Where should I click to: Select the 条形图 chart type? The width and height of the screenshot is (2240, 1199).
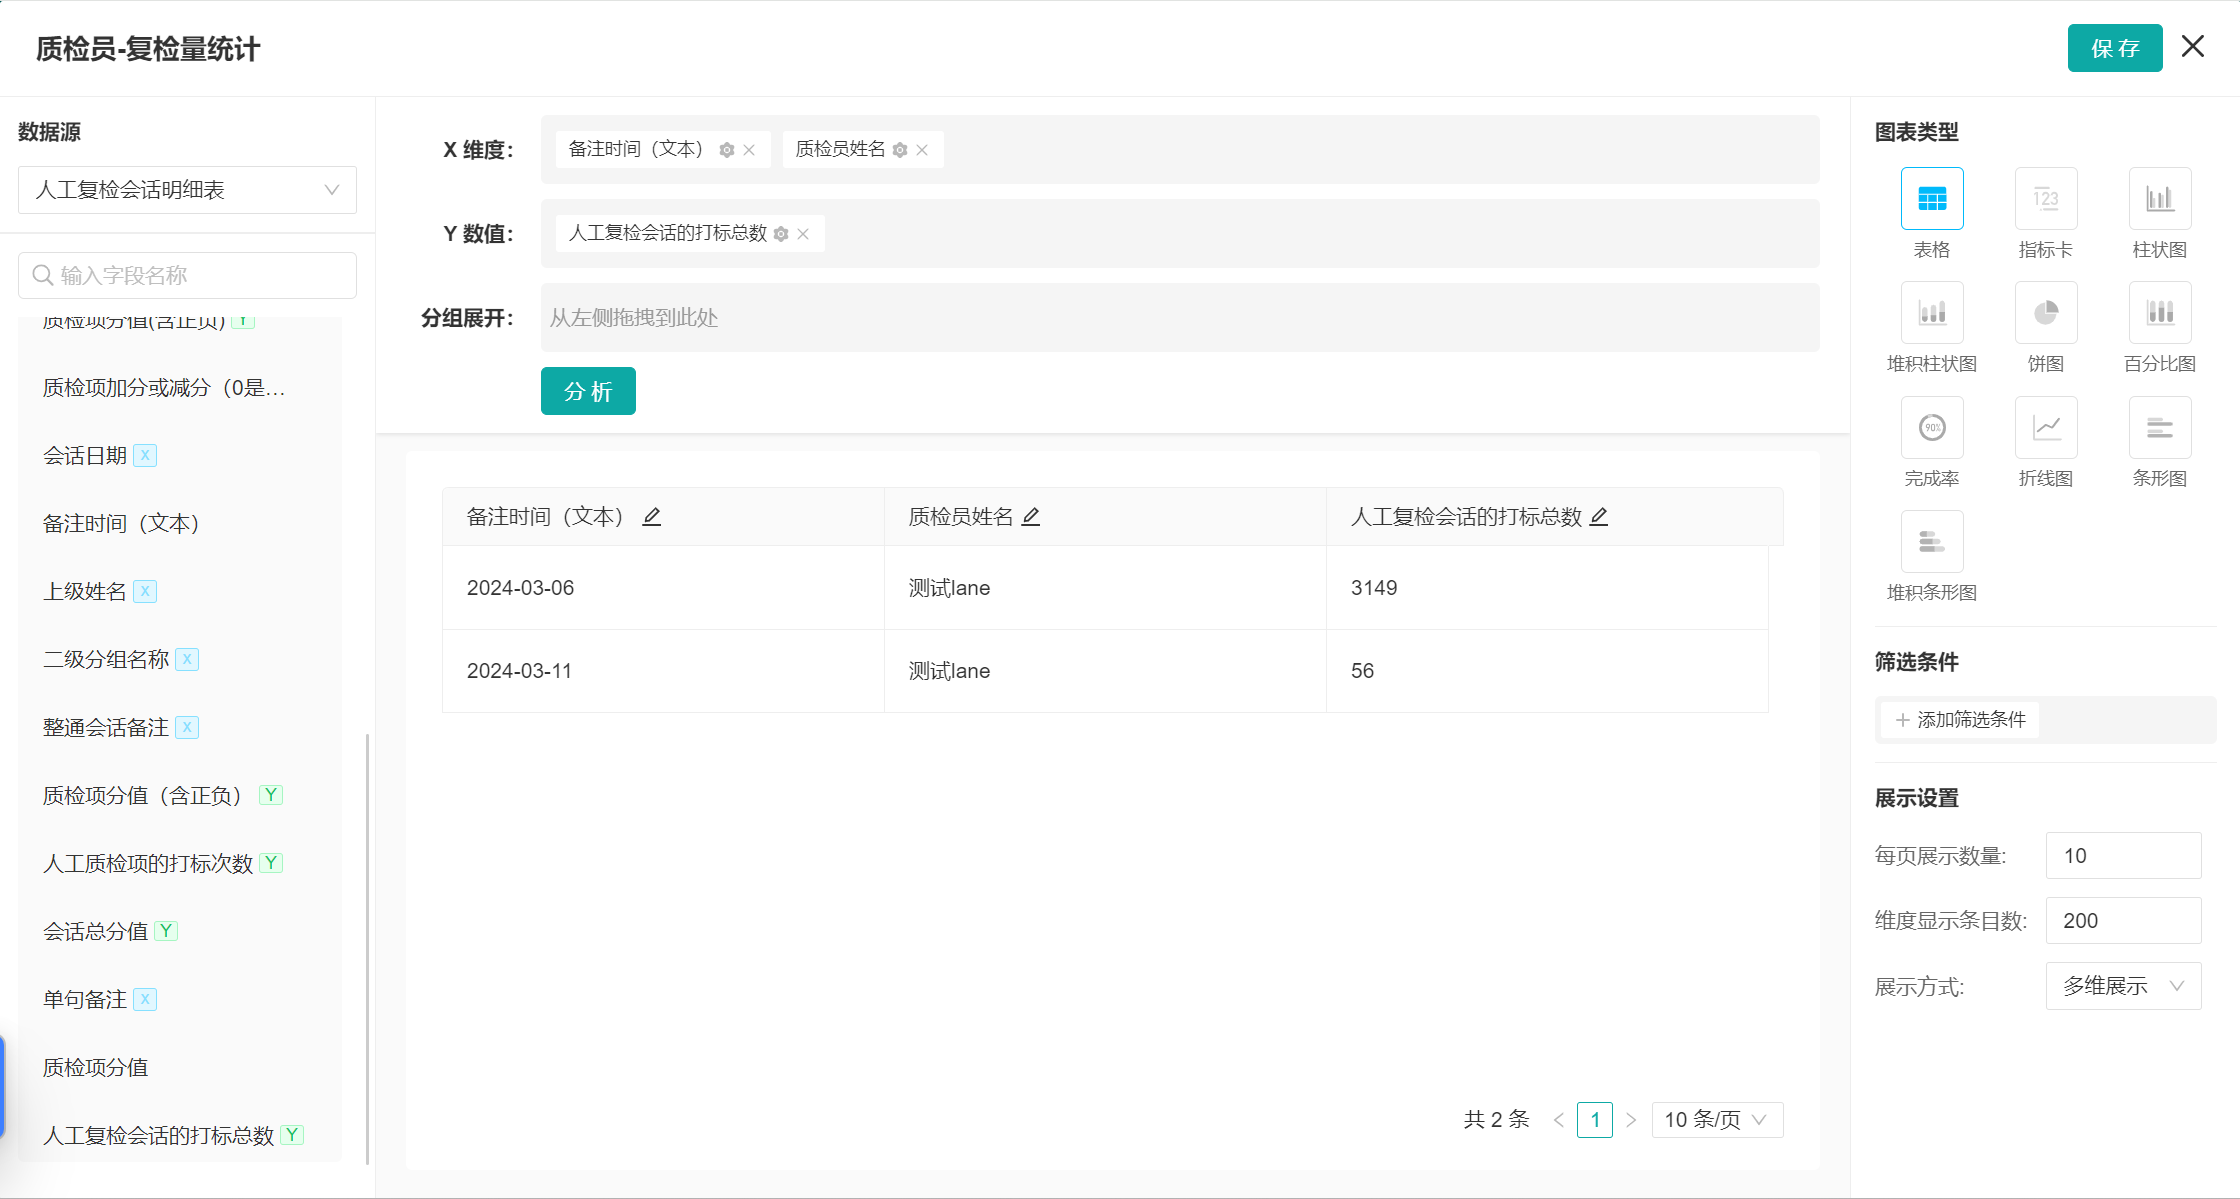pos(2159,428)
